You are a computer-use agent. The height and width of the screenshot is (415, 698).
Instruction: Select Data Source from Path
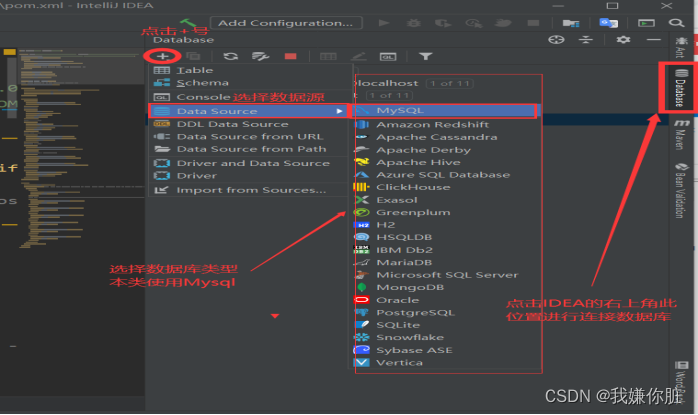click(249, 149)
